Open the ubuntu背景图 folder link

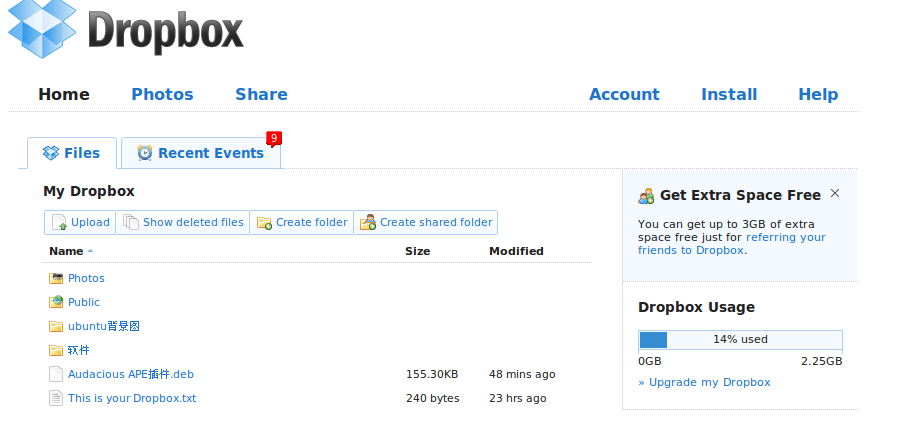coord(104,326)
